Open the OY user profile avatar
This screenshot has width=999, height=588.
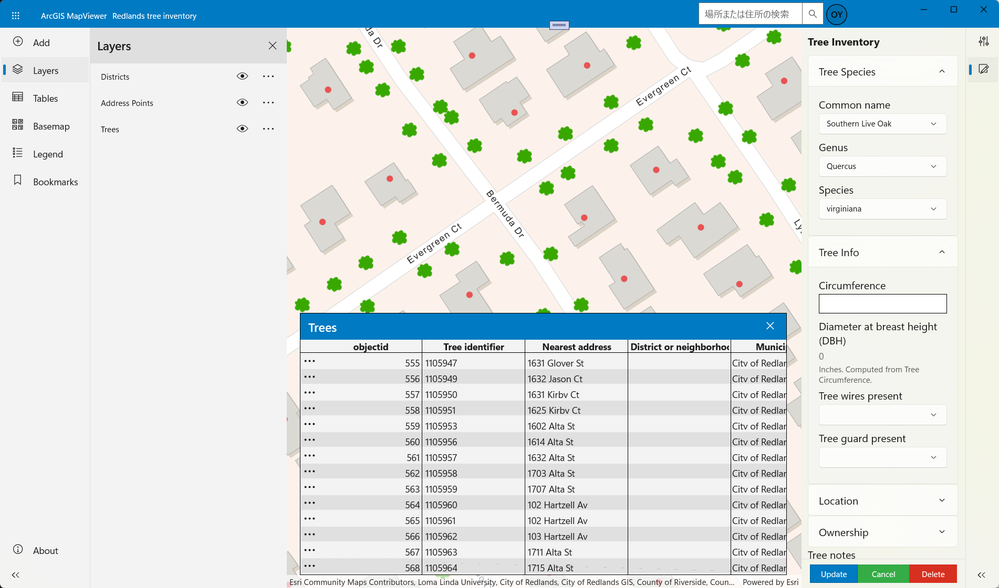[837, 14]
